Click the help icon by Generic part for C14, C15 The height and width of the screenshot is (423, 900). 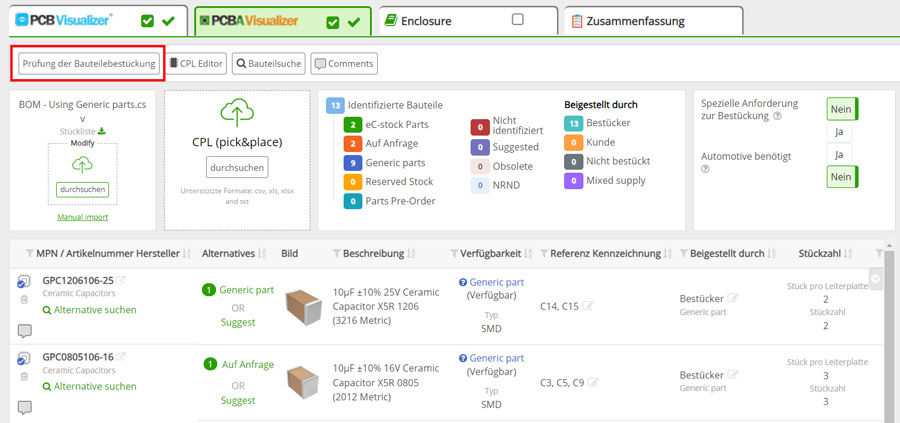coord(463,282)
